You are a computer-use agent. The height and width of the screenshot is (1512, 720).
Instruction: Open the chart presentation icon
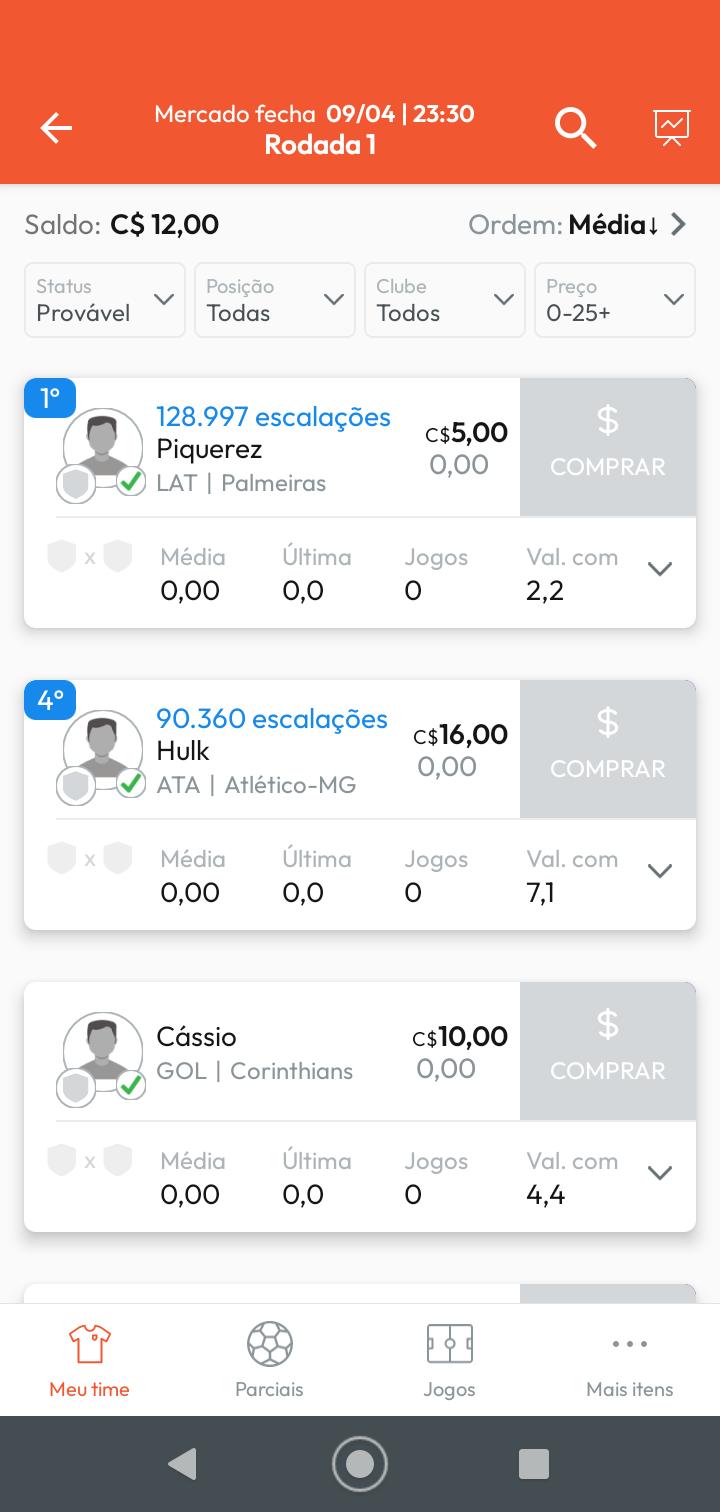click(x=672, y=127)
